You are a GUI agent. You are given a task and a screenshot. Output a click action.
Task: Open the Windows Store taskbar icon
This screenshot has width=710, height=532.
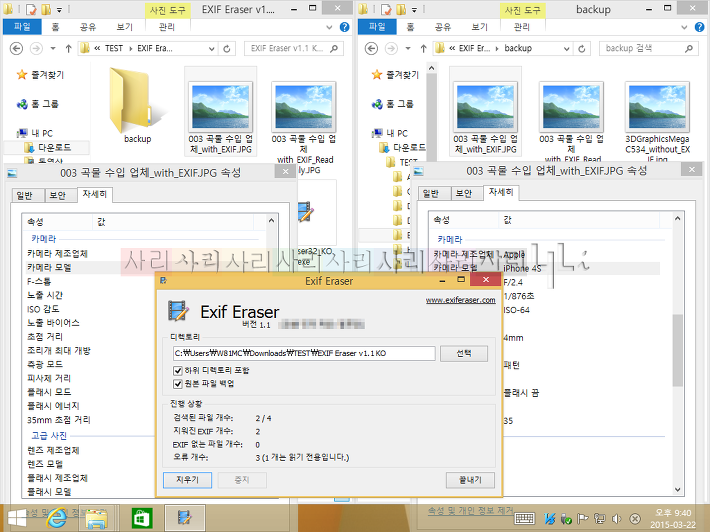tap(142, 518)
